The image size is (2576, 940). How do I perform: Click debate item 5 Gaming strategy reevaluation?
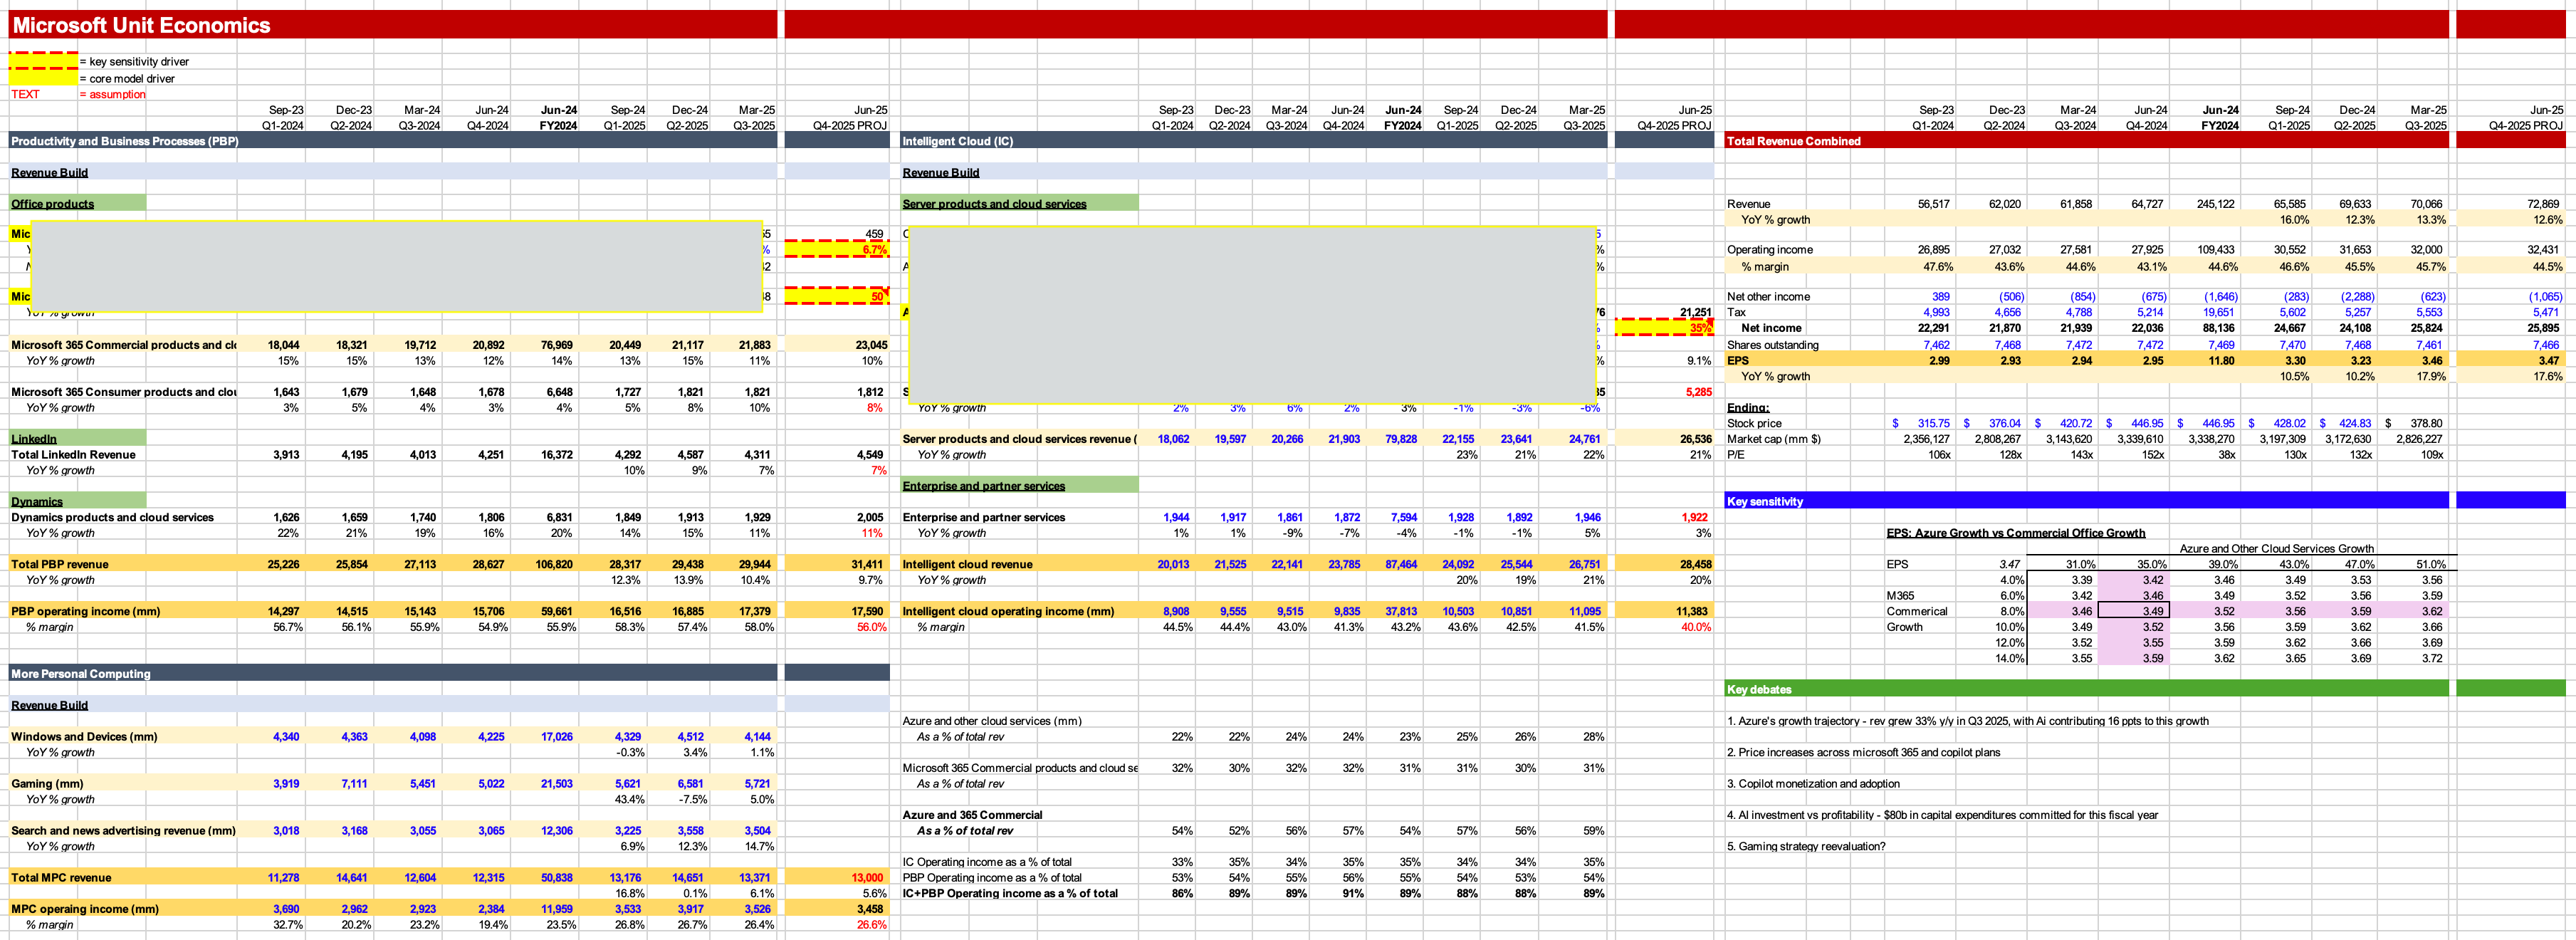coord(1806,846)
